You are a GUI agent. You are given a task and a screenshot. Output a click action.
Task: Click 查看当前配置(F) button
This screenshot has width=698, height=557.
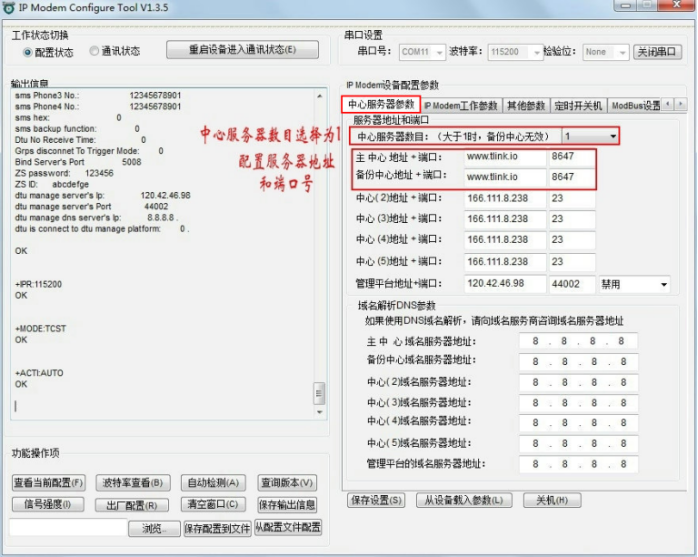[48, 483]
